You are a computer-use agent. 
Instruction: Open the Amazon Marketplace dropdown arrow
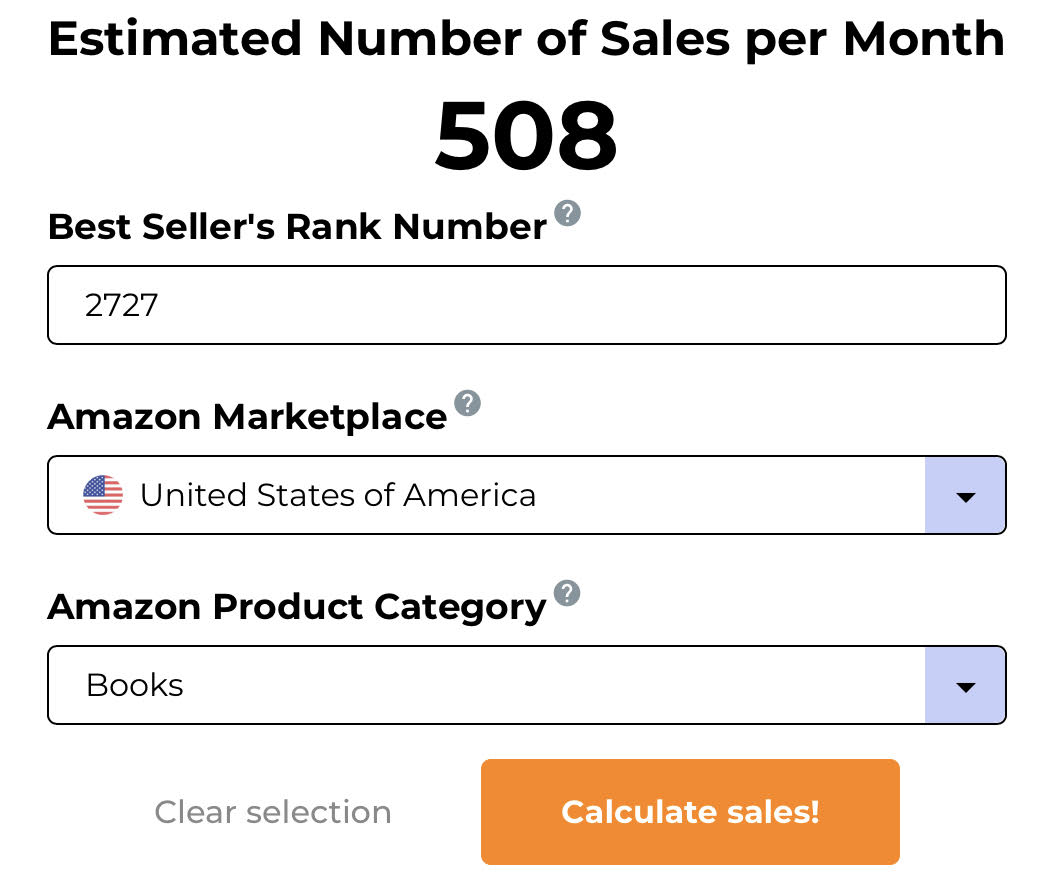965,495
